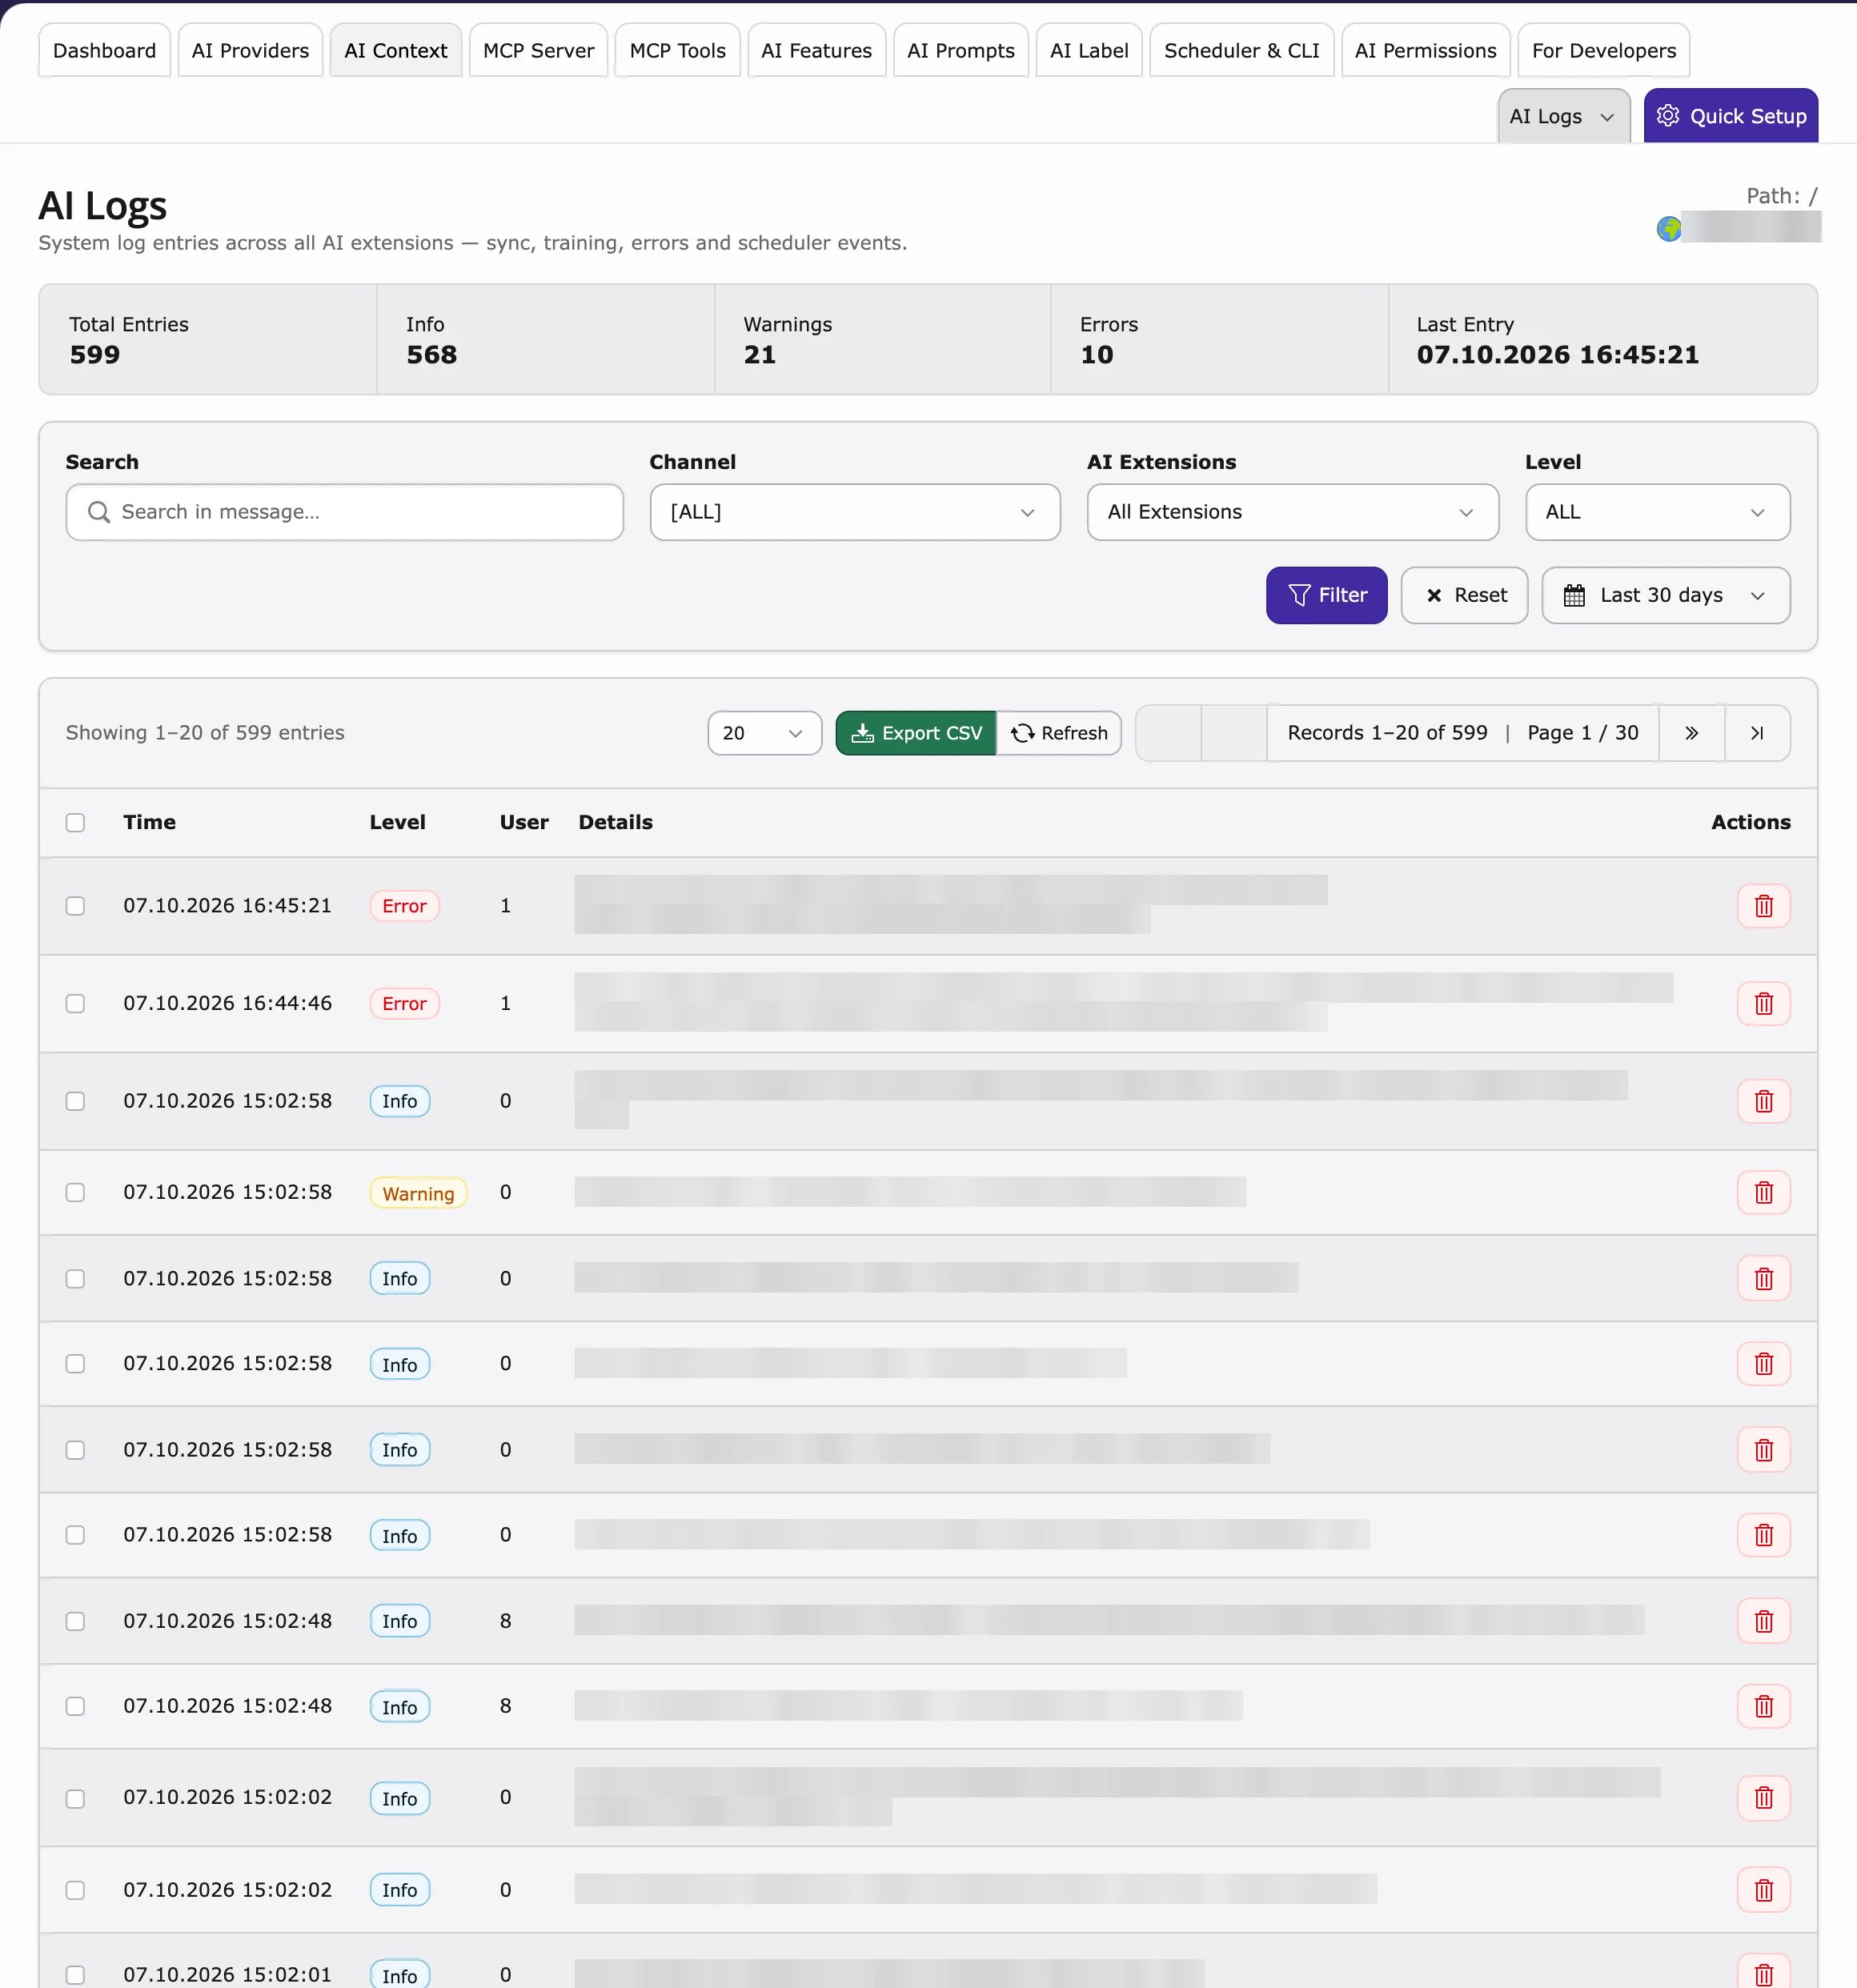This screenshot has width=1857, height=1988.
Task: Go to next page of records
Action: (1691, 733)
